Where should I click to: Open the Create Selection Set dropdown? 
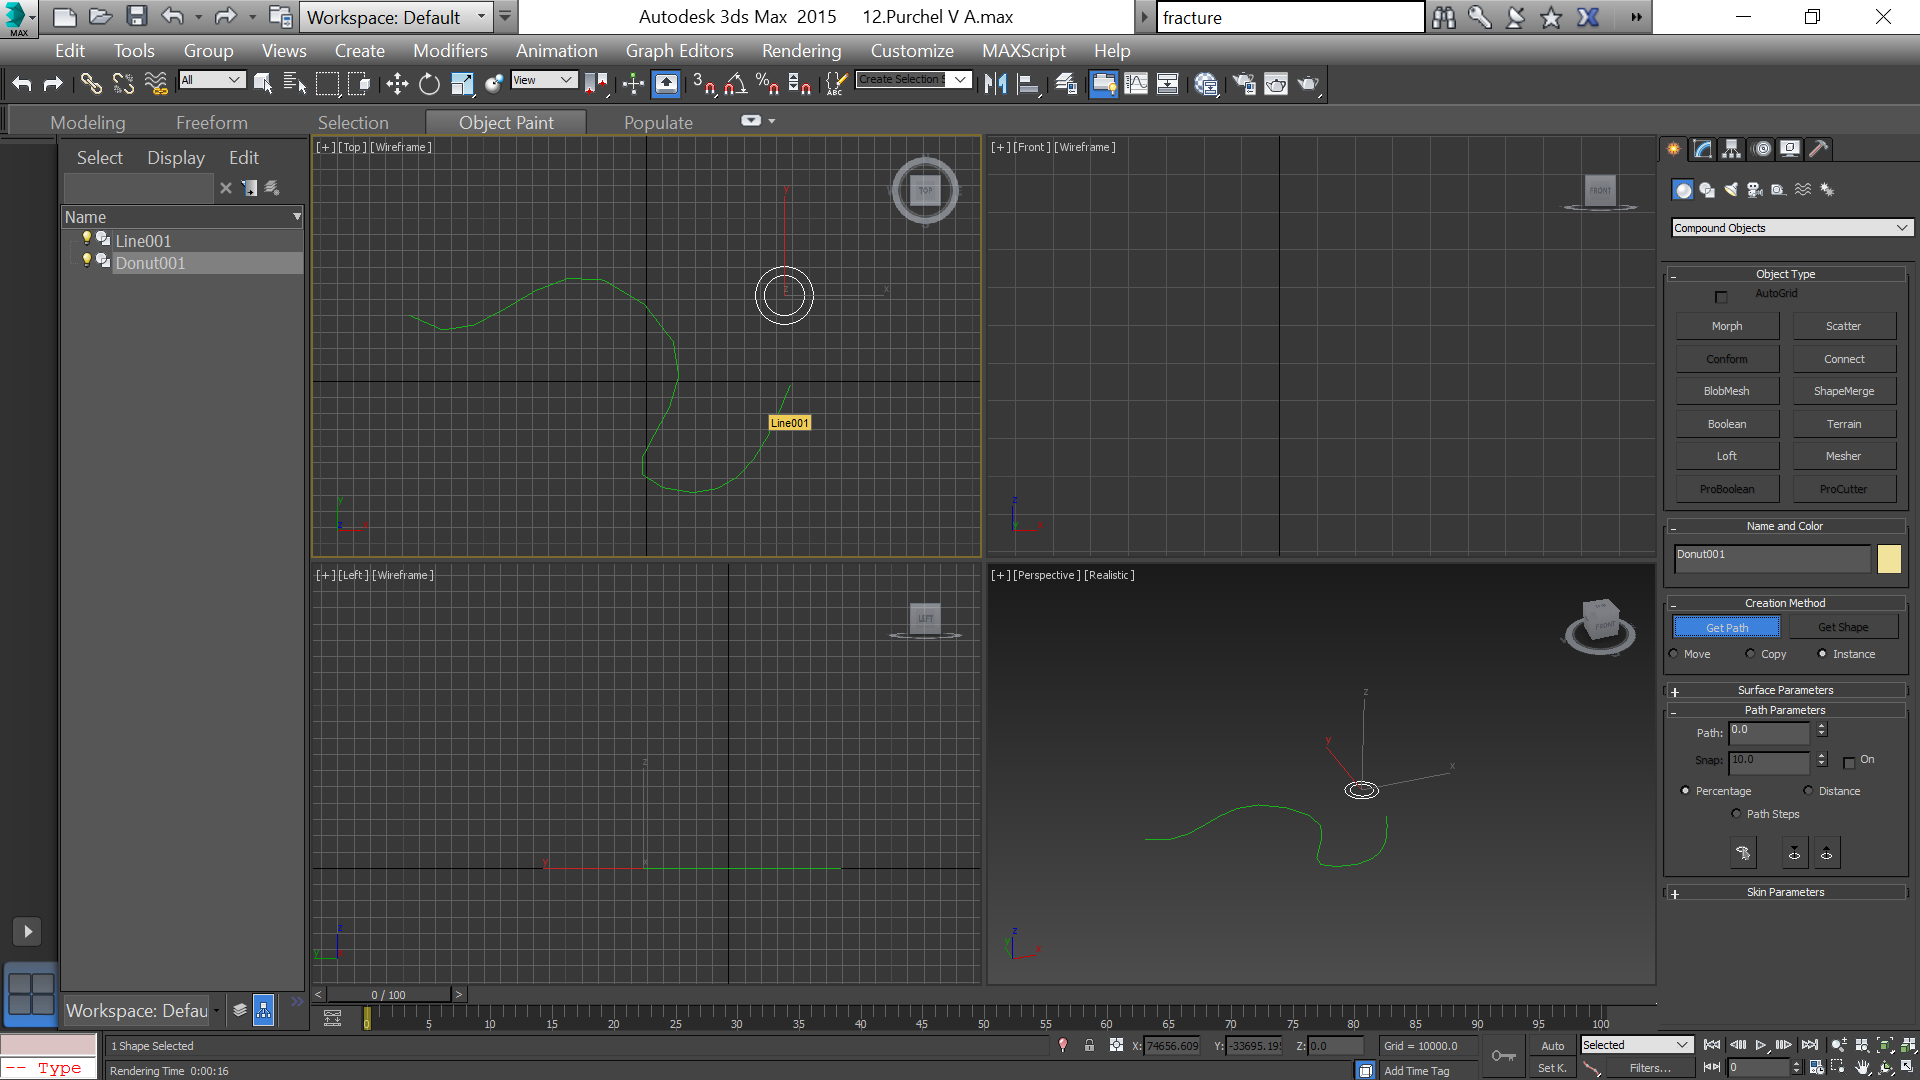coord(913,80)
